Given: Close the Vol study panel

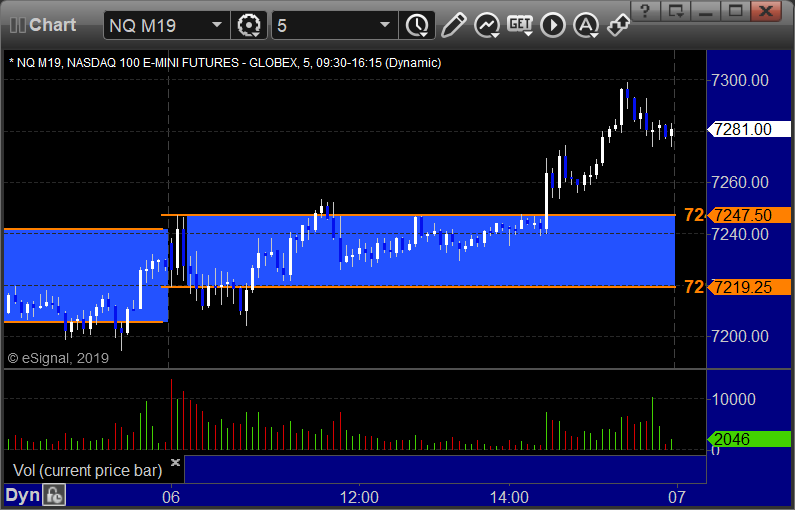Looking at the screenshot, I should click(x=175, y=462).
